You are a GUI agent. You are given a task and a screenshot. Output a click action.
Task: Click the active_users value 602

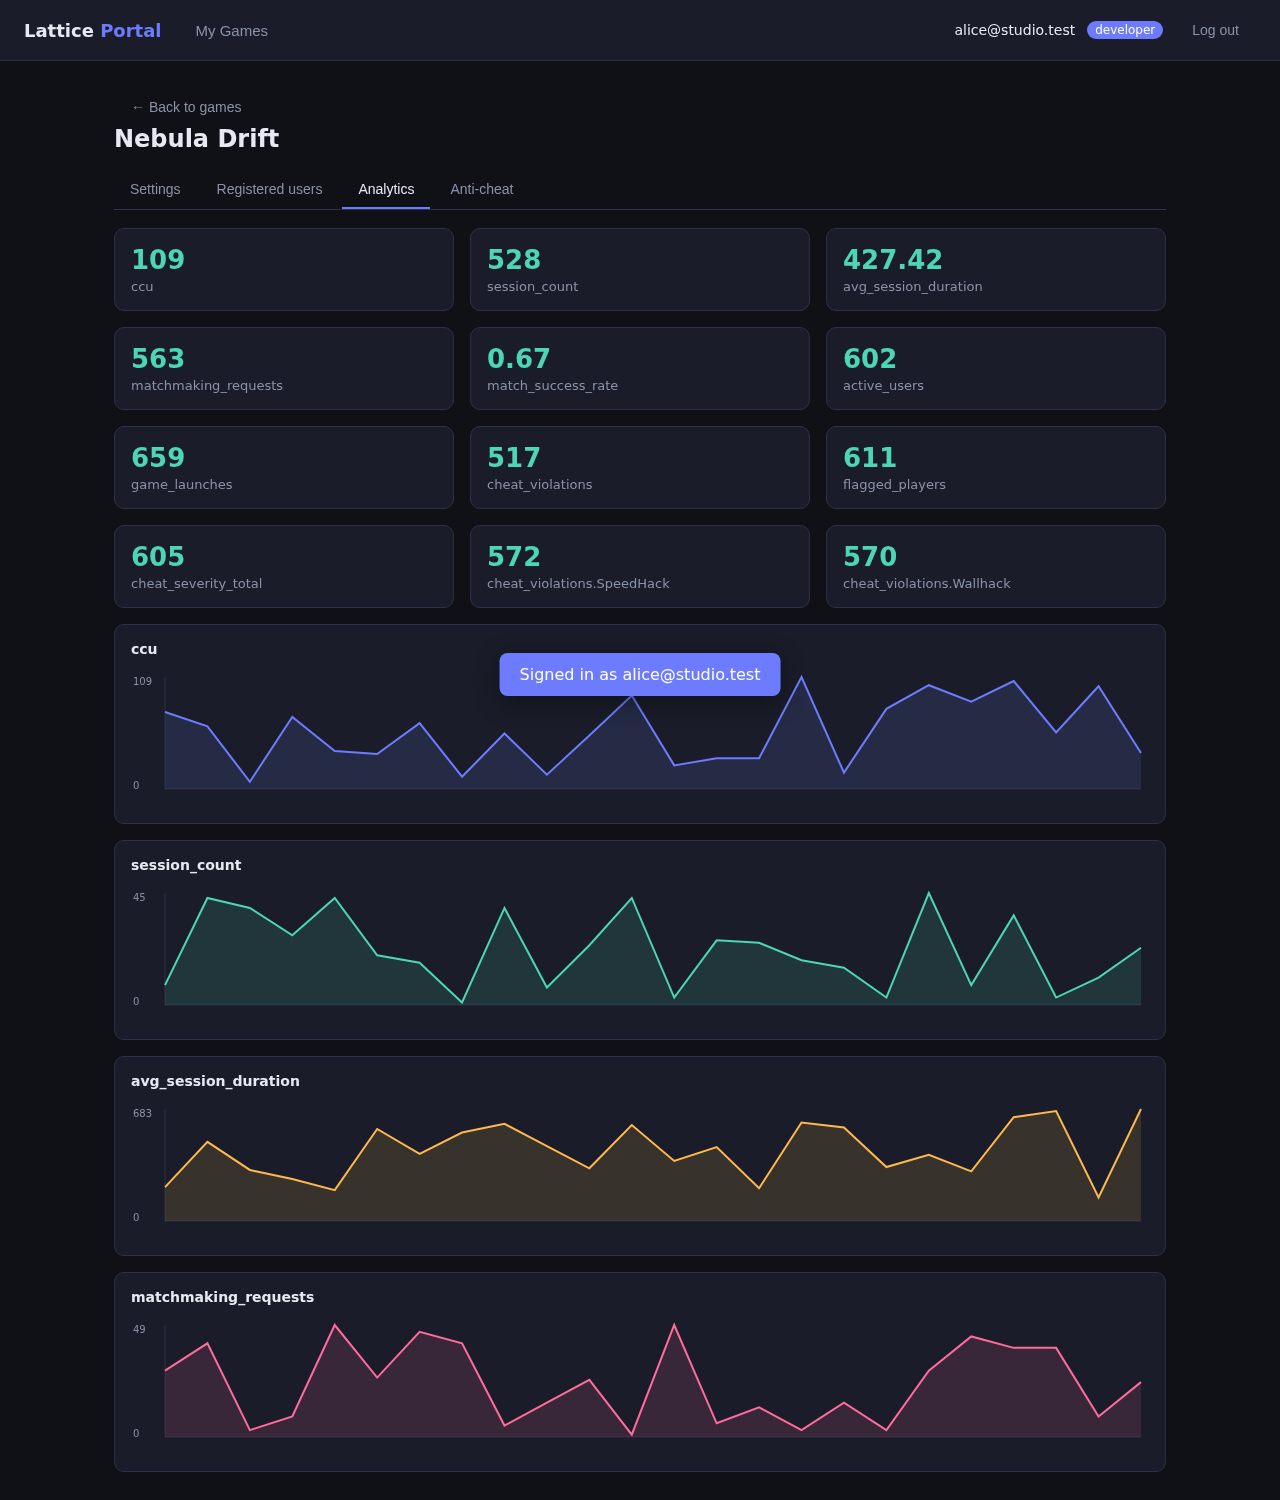point(869,358)
